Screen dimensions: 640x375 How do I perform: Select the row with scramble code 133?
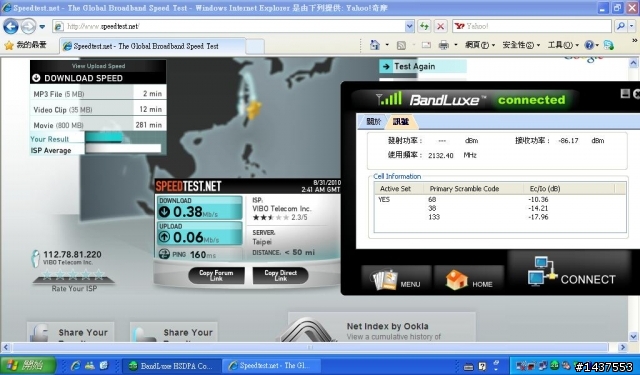pos(500,217)
